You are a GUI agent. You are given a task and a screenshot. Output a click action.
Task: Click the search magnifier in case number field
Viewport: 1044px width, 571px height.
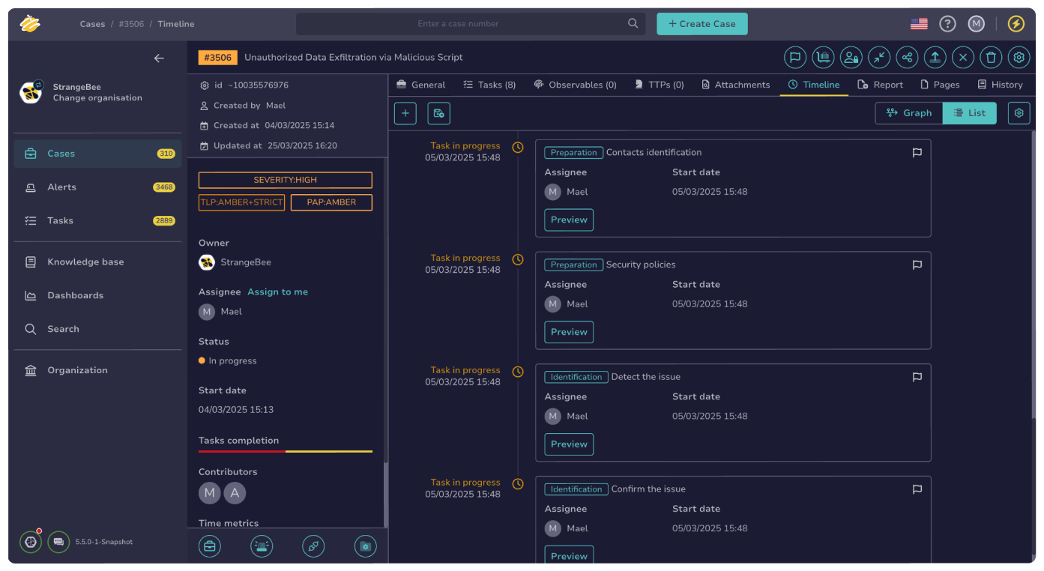[633, 23]
